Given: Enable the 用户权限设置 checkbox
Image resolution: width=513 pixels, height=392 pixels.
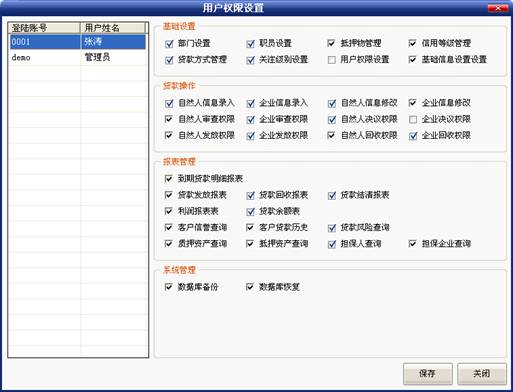Looking at the screenshot, I should coord(331,60).
